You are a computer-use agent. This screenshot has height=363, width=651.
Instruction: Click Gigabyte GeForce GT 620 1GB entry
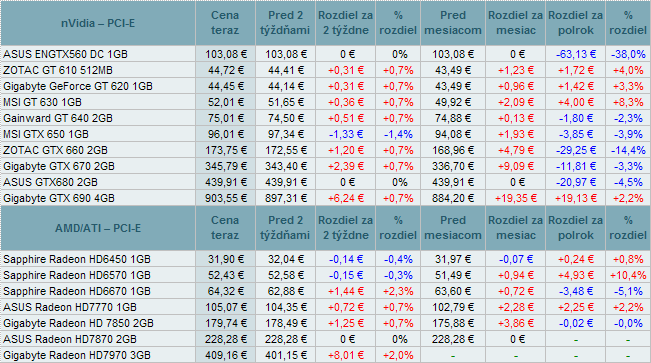pos(78,86)
